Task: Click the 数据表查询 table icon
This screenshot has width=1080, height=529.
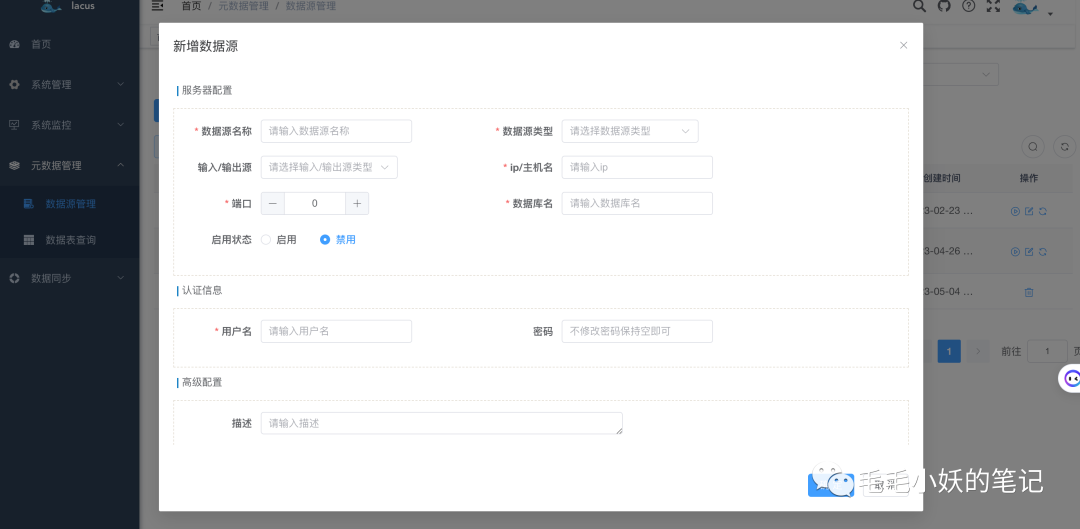Action: coord(29,240)
